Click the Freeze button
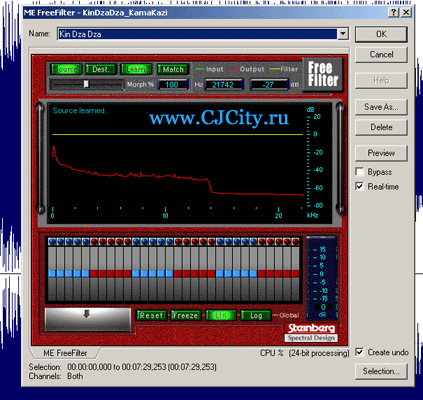 [x=185, y=315]
